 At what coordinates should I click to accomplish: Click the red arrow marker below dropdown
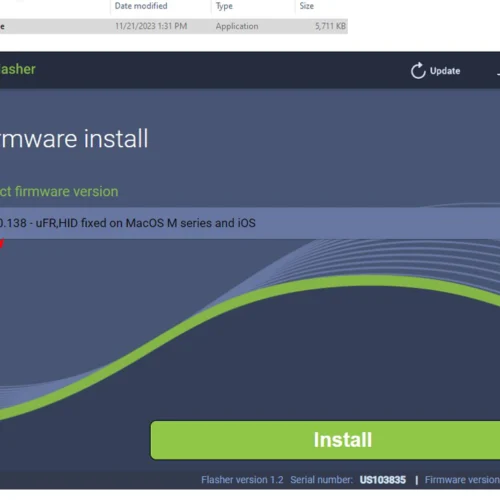(2, 244)
